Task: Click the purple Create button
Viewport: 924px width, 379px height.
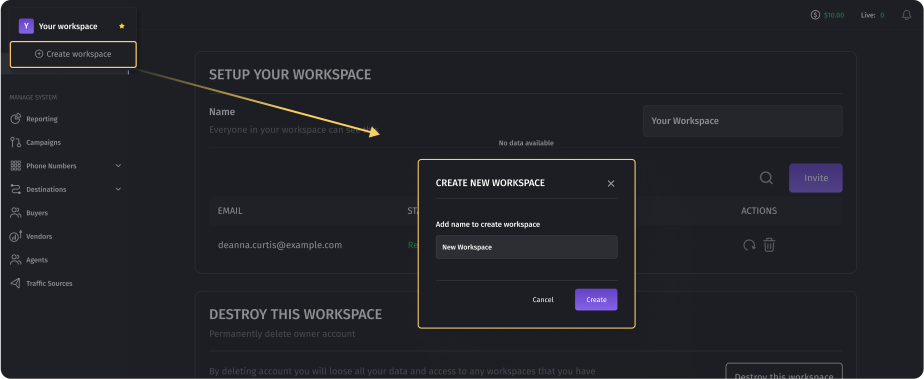Action: (x=596, y=299)
